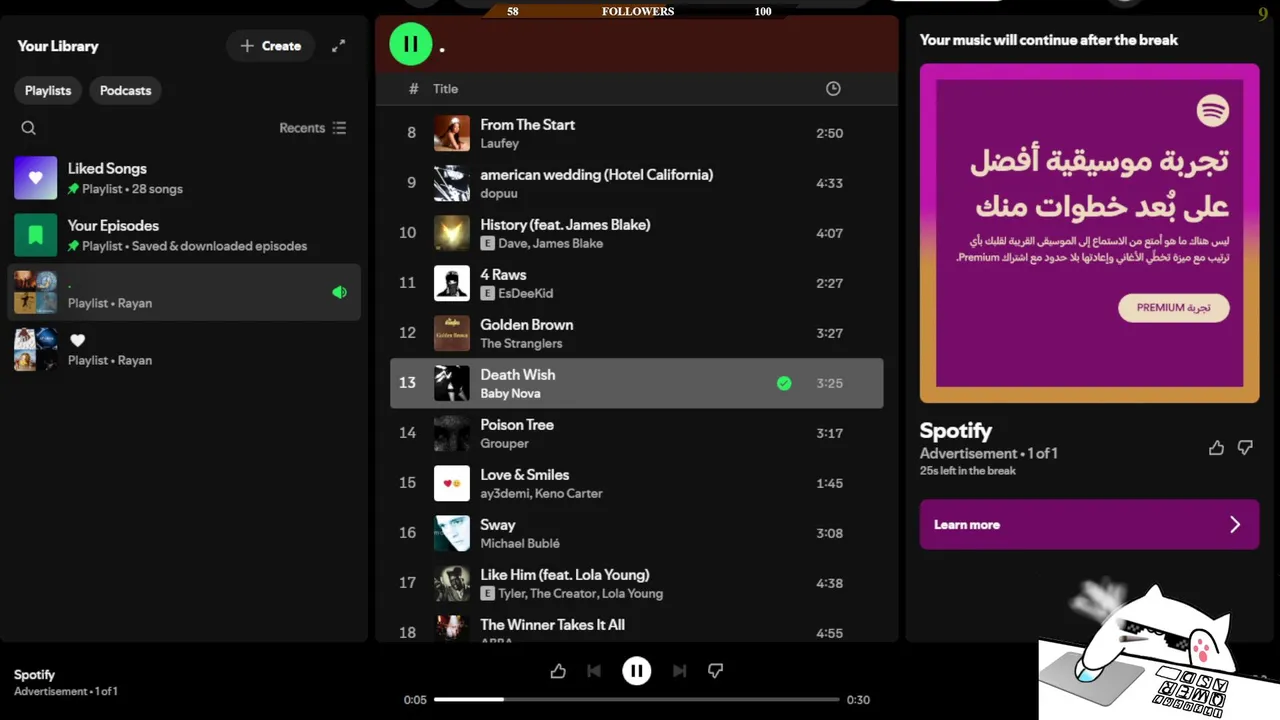Screen dimensions: 1280x720
Task: Click thumbs down beside Spotify advertisement panel
Action: point(1245,448)
